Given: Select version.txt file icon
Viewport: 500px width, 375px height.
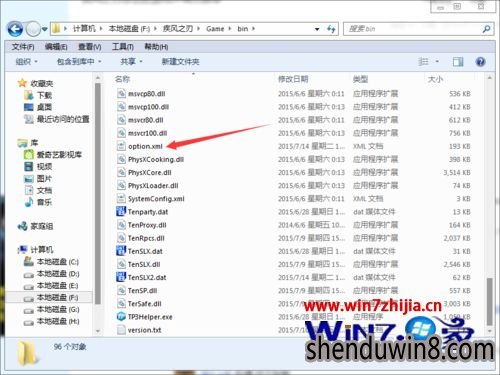Looking at the screenshot, I should 121,330.
